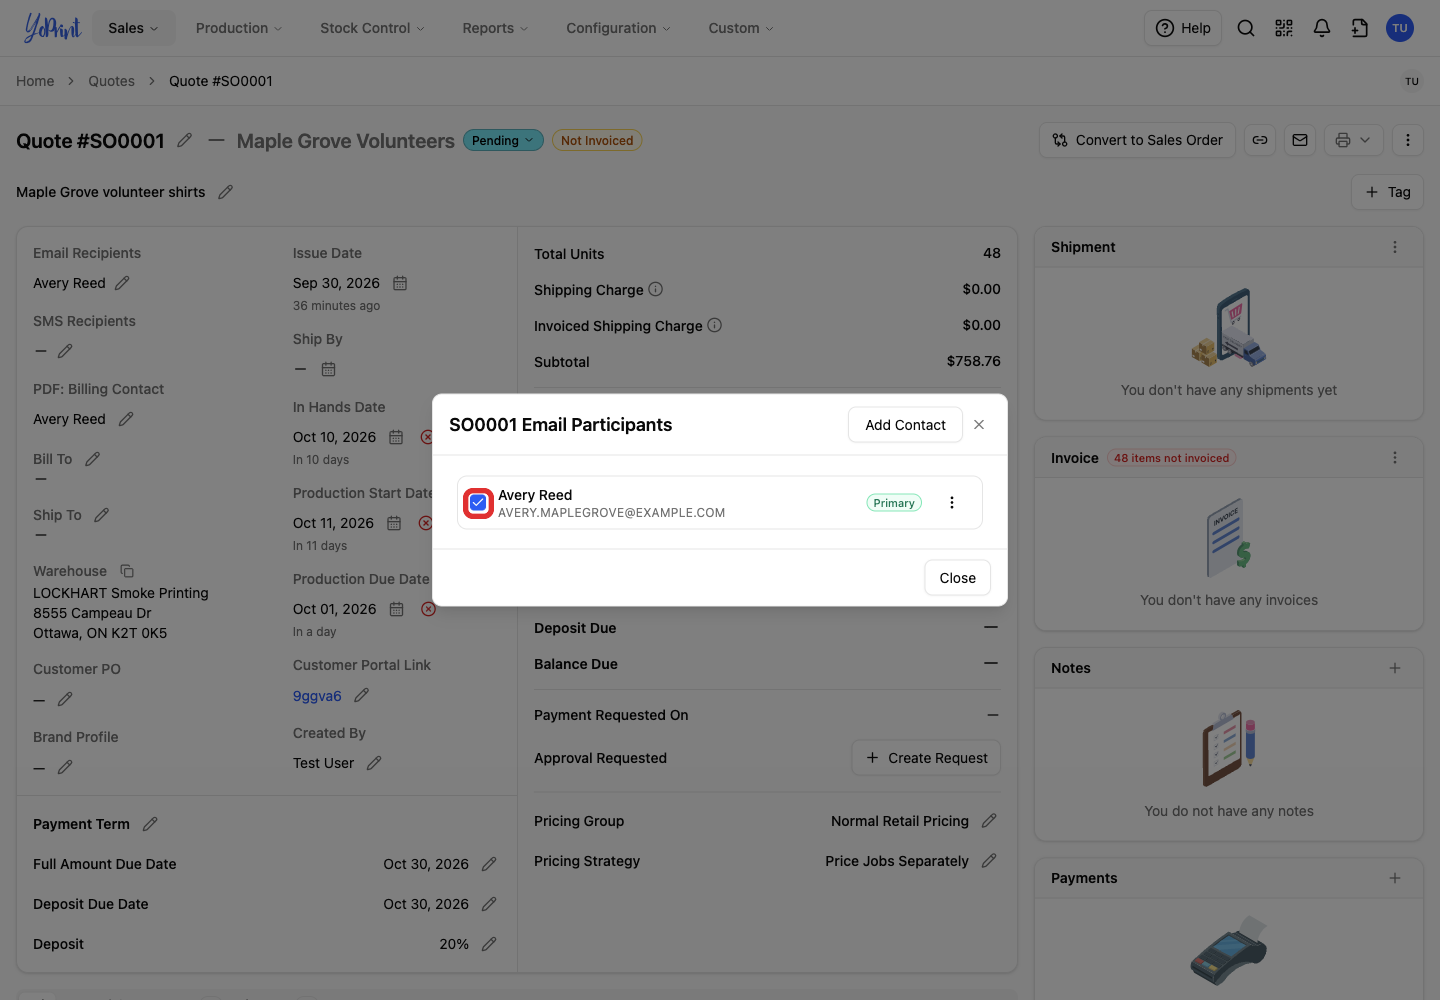Open the Reports menu
This screenshot has width=1440, height=1000.
click(495, 28)
